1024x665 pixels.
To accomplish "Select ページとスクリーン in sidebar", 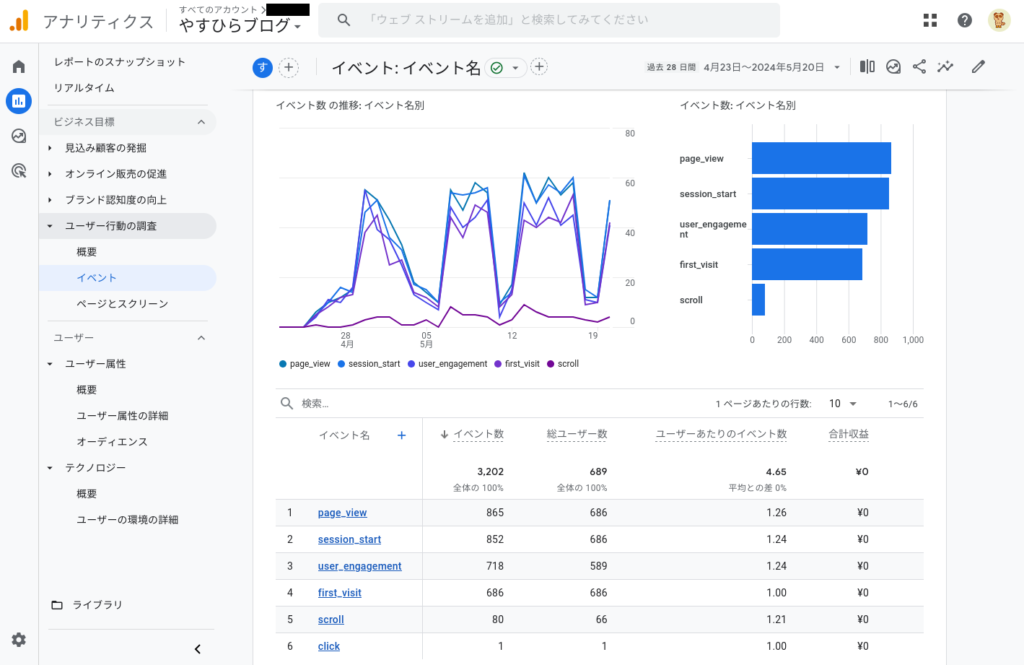I will click(122, 304).
